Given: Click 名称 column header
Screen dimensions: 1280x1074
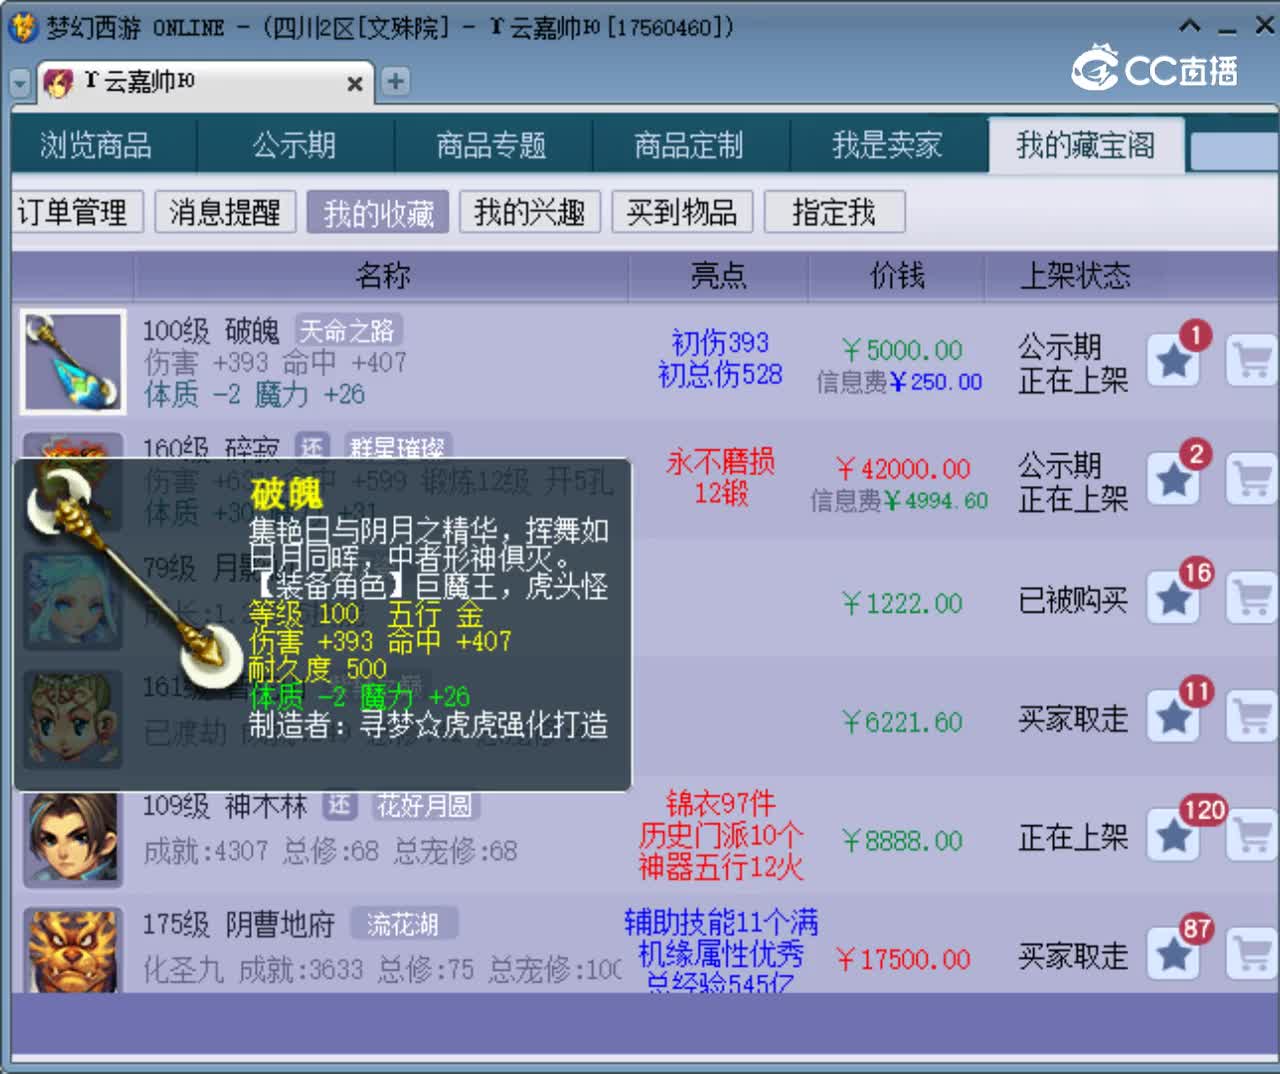Looking at the screenshot, I should tap(382, 276).
